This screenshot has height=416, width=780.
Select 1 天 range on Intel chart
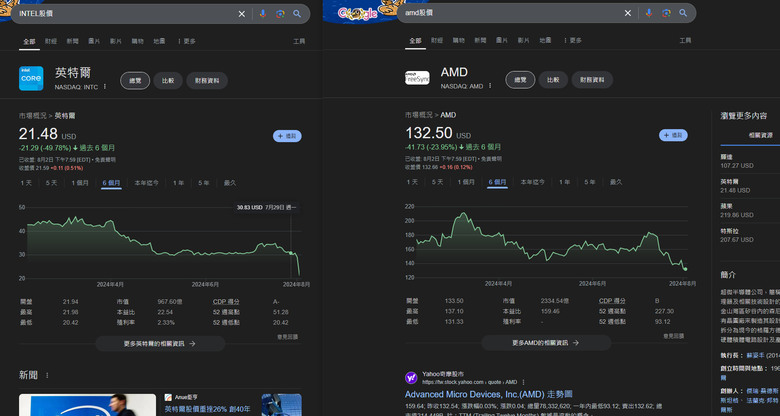point(26,183)
